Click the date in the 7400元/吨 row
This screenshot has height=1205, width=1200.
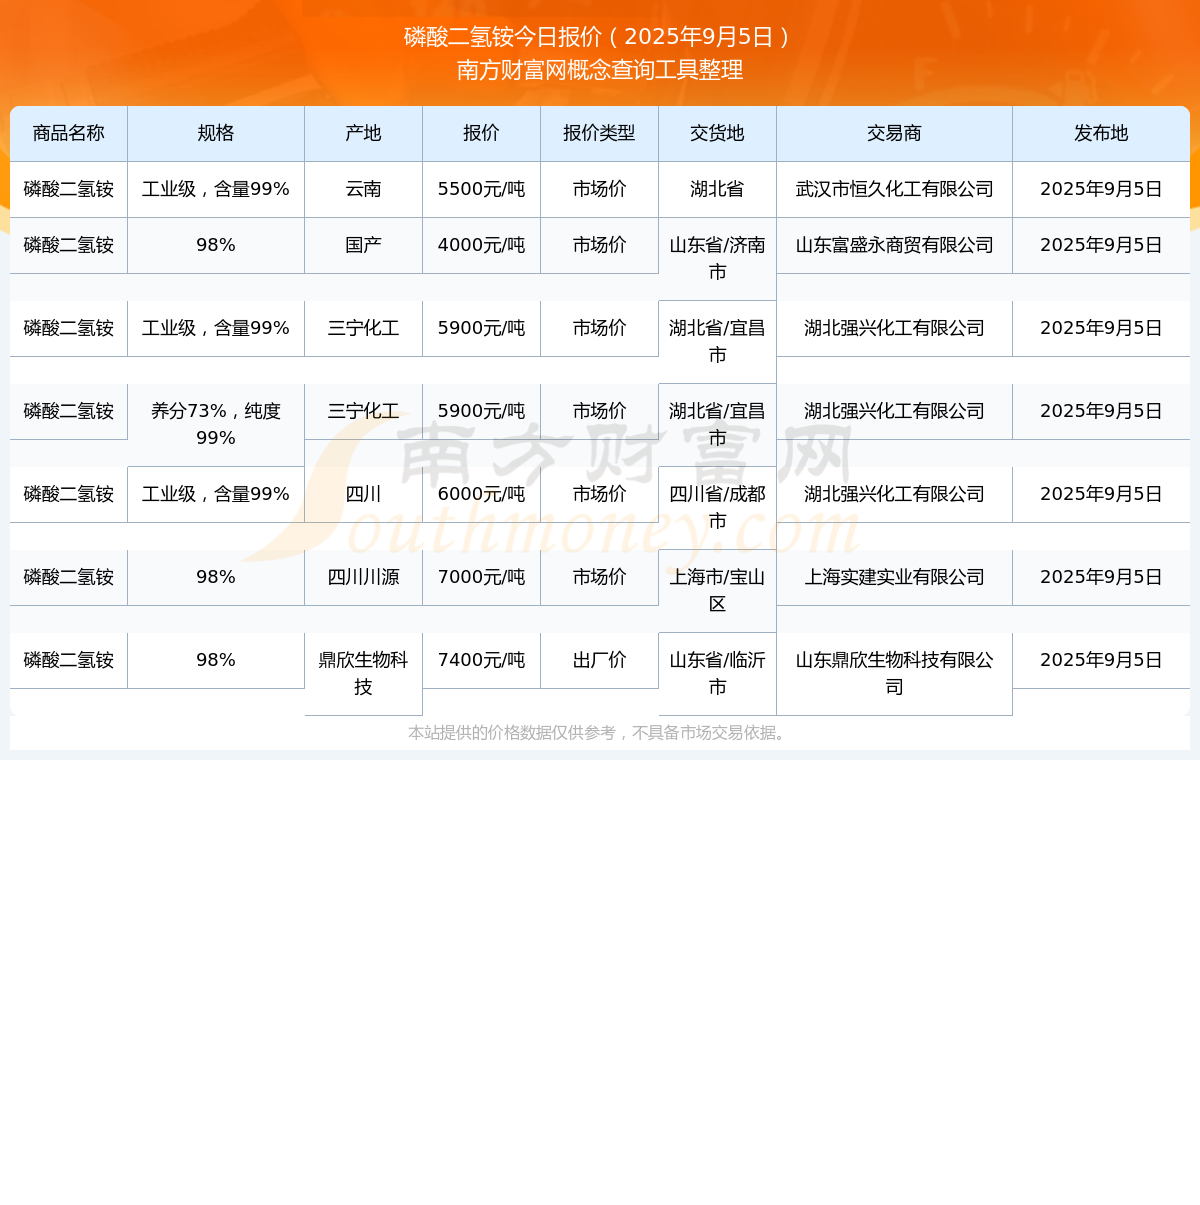[x=1101, y=660]
